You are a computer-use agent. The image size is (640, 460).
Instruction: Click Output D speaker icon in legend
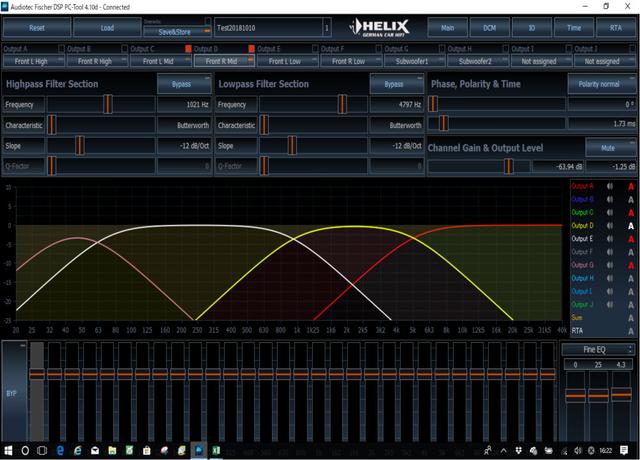(x=610, y=225)
